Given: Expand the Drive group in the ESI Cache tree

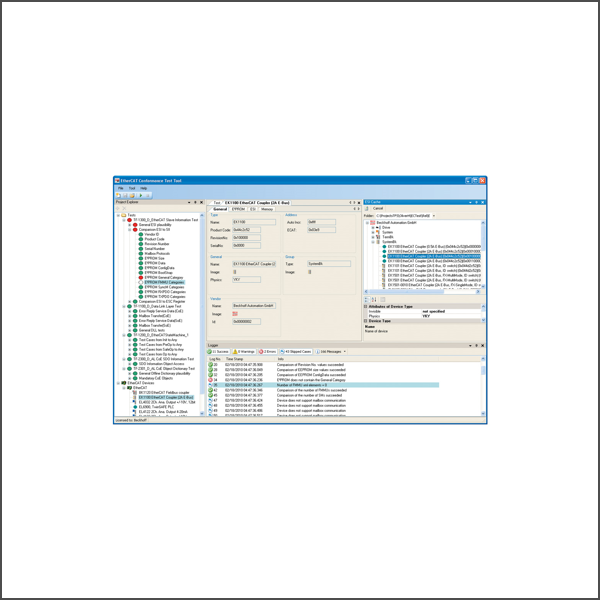Looking at the screenshot, I should point(373,228).
